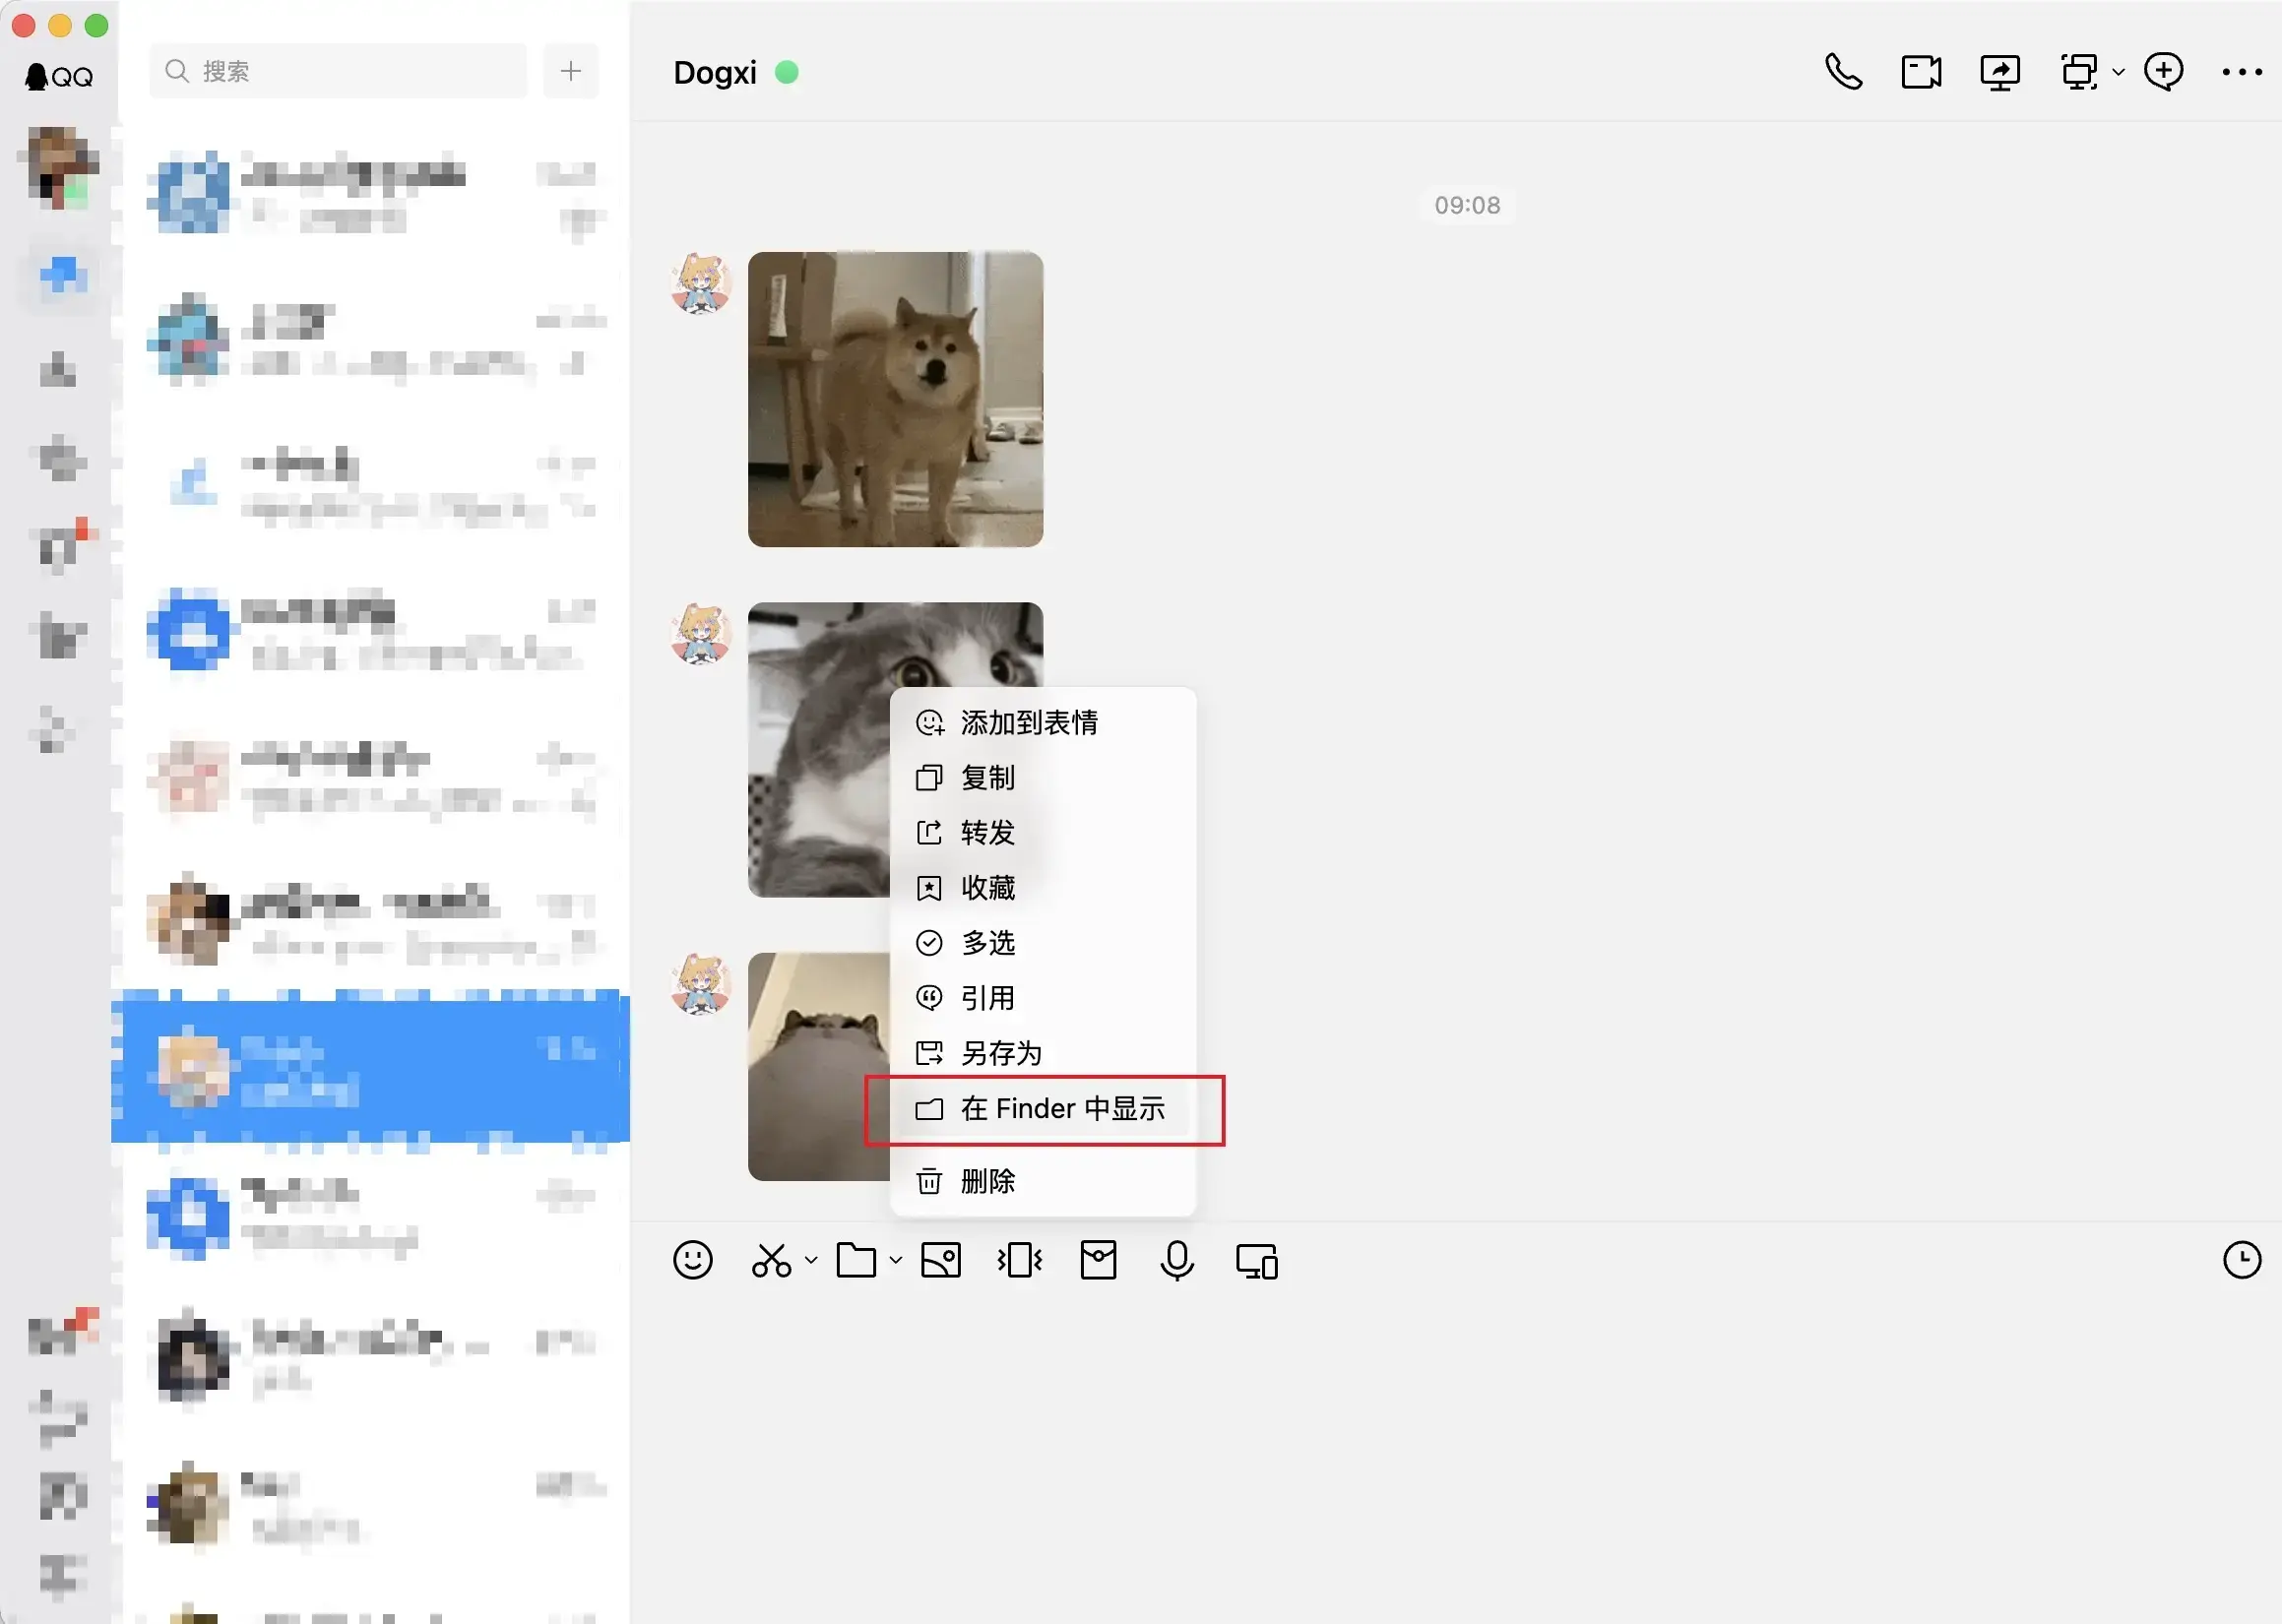Click the add members plus bubble icon
The width and height of the screenshot is (2282, 1624).
[2163, 72]
